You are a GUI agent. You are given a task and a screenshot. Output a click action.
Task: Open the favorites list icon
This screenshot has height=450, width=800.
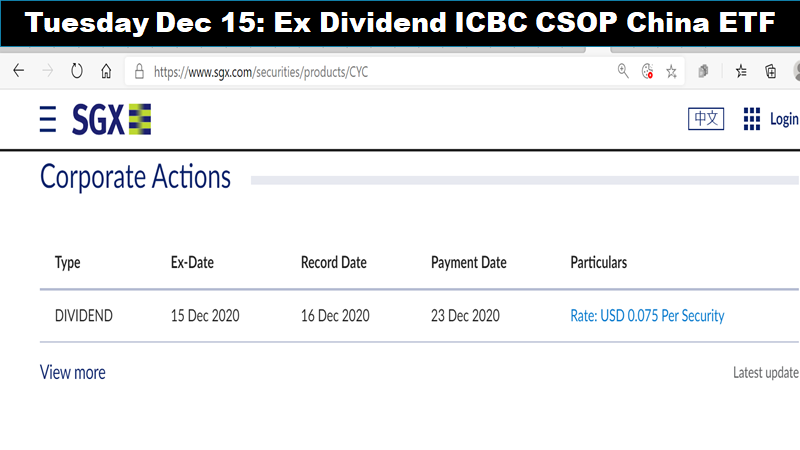click(x=741, y=71)
